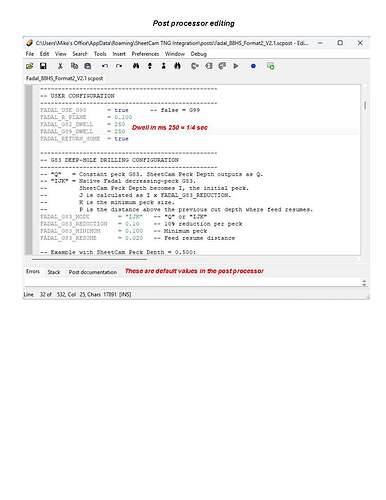The image size is (386, 500).
Task: Open the Tools menu
Action: click(x=100, y=54)
